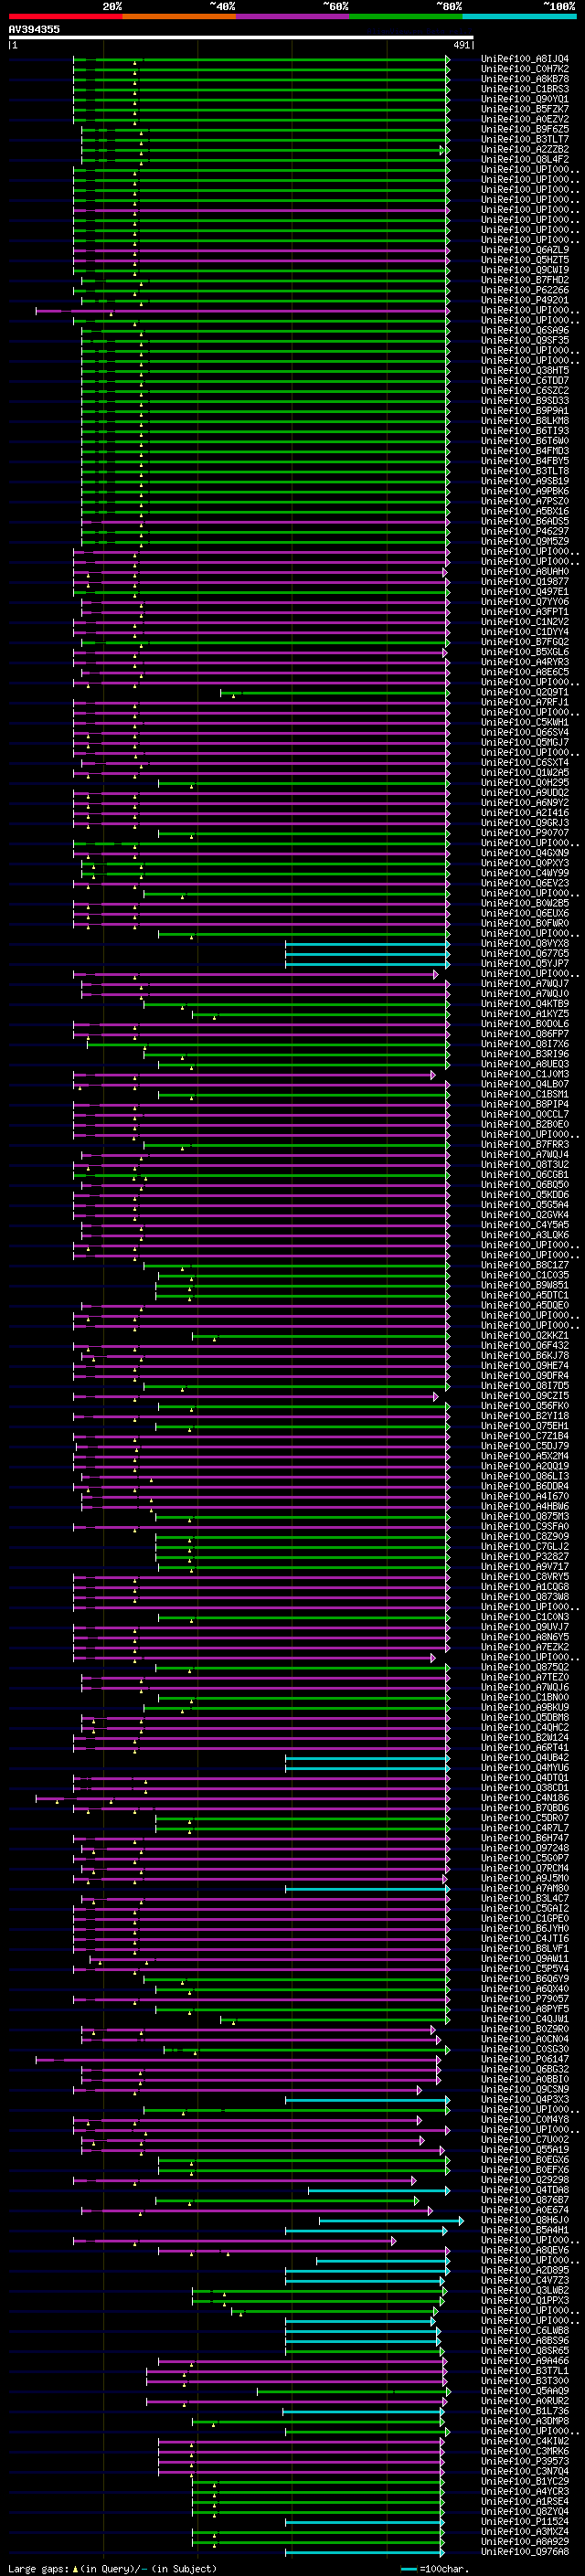The image size is (585, 2576).
Task: Click hit UniRef100_C1BRS3
Action: tap(525, 89)
